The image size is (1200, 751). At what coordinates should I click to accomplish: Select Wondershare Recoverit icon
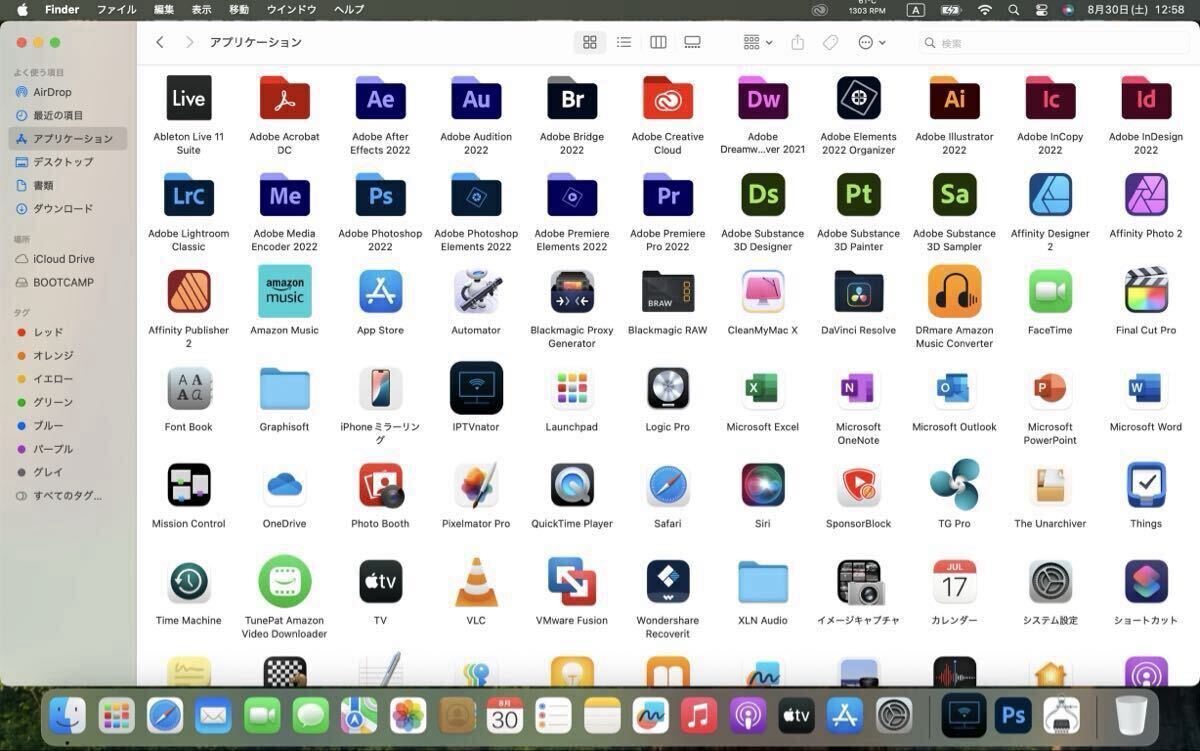click(668, 582)
